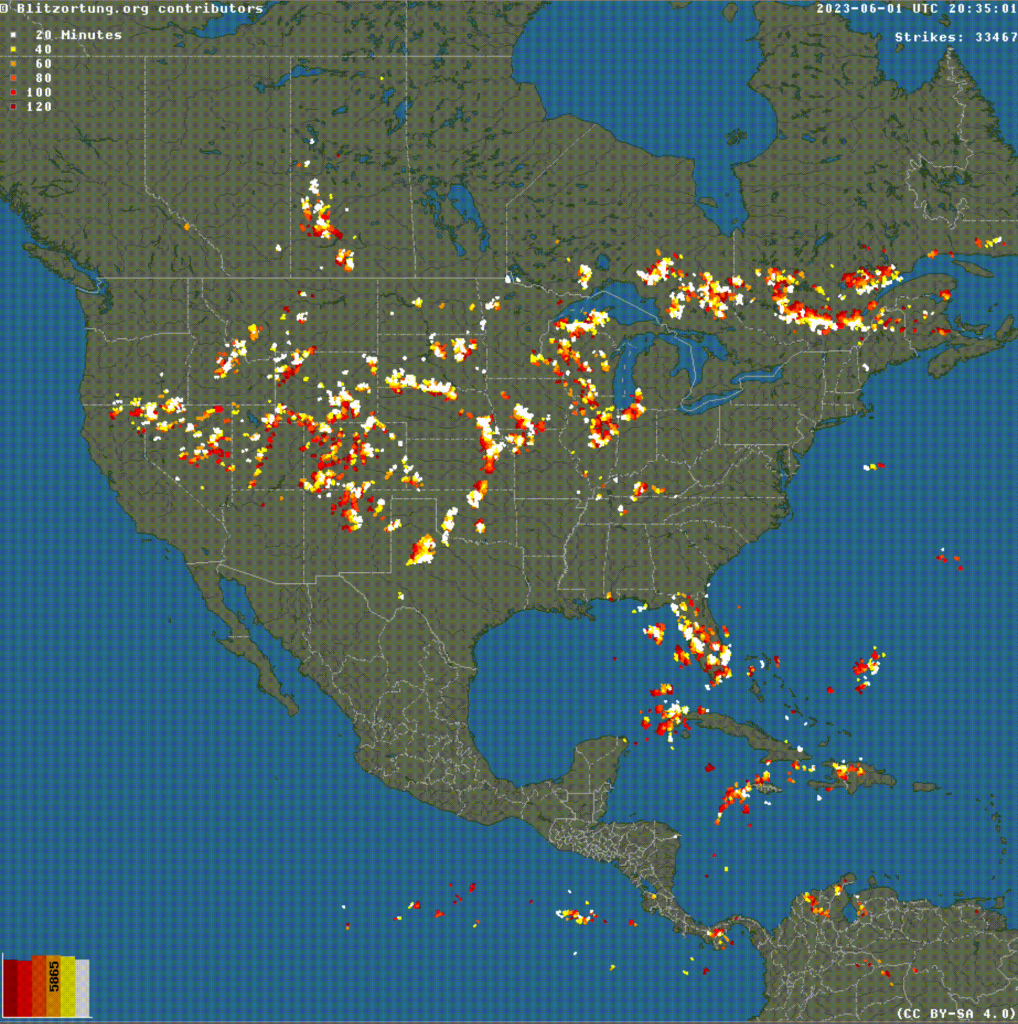Screen dimensions: 1018x1024
Task: Click the red 100 minute legend marker
Action: point(13,93)
